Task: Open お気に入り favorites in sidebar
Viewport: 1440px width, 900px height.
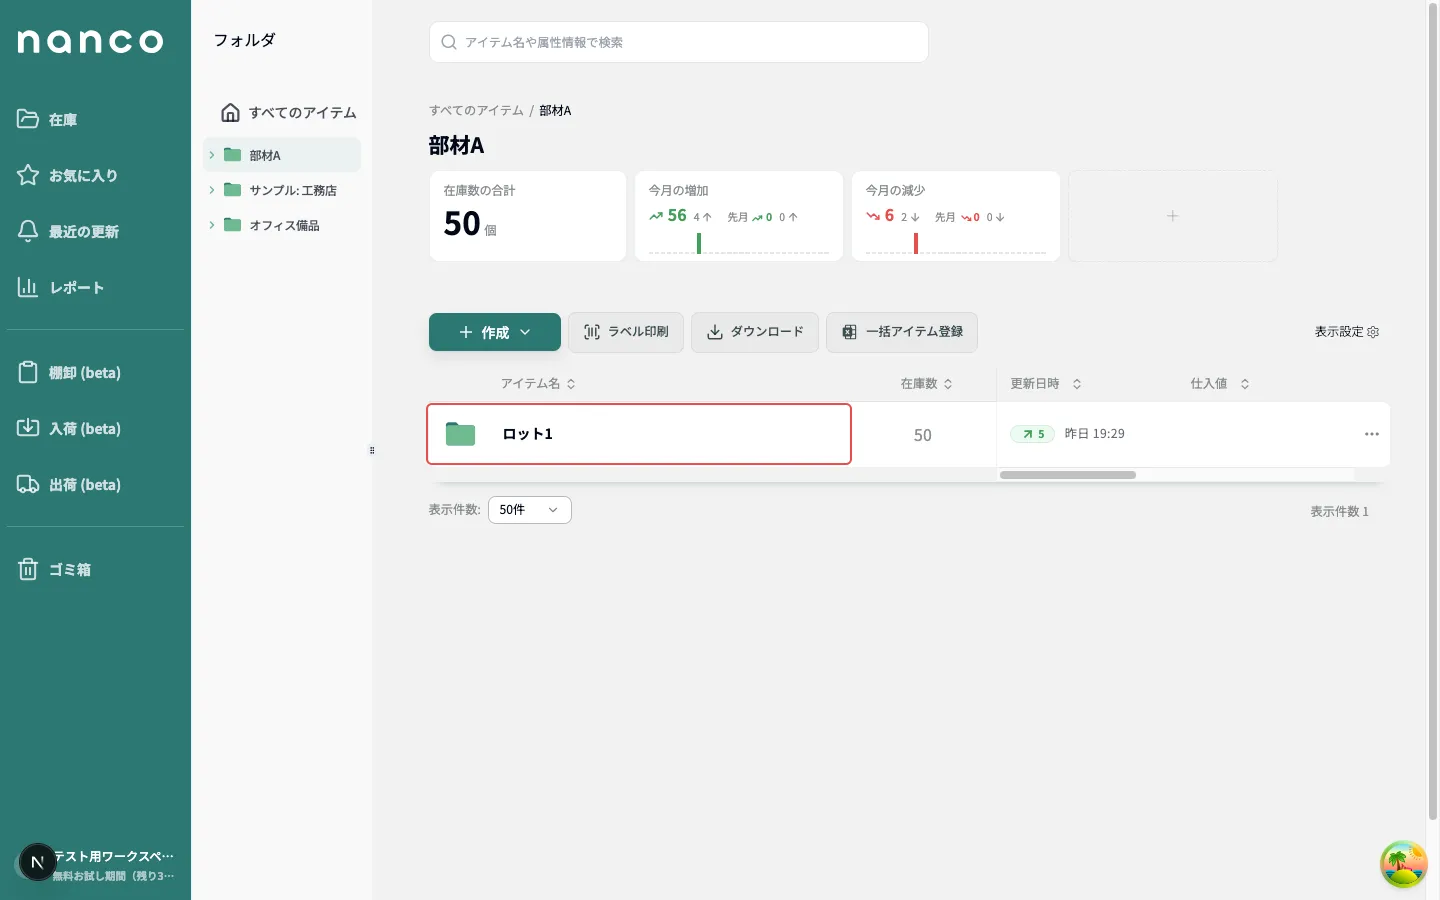Action: coord(95,176)
